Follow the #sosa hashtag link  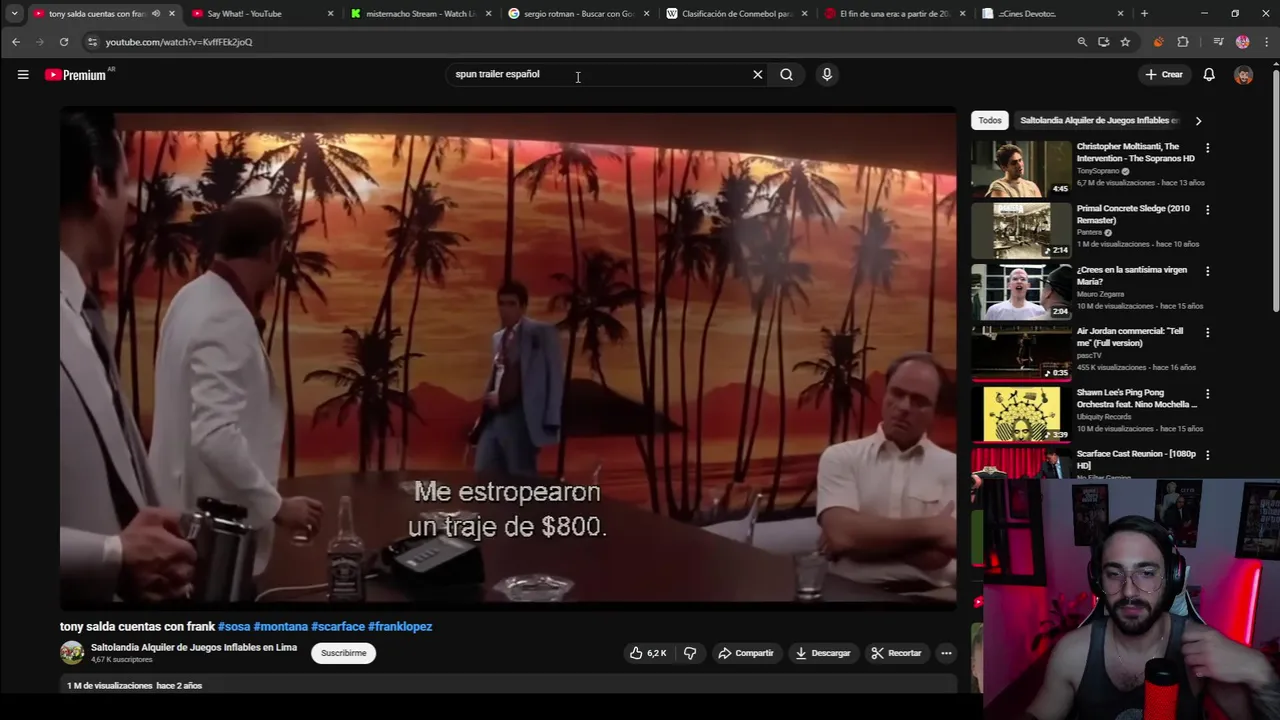pyautogui.click(x=234, y=626)
